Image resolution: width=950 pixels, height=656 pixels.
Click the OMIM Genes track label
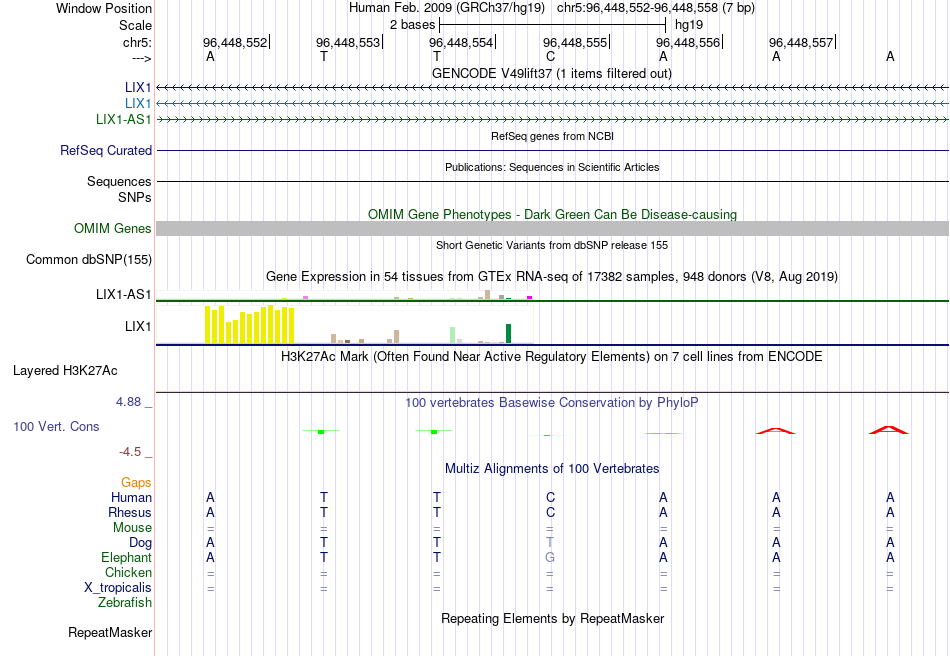(x=113, y=228)
